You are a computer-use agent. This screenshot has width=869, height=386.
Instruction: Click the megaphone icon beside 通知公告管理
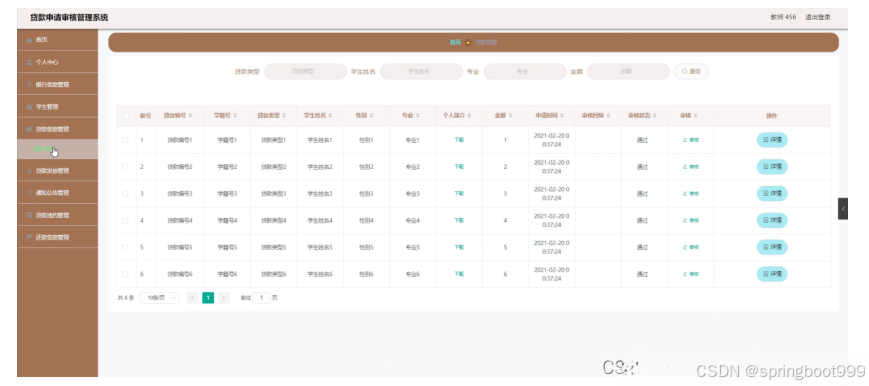tap(29, 193)
